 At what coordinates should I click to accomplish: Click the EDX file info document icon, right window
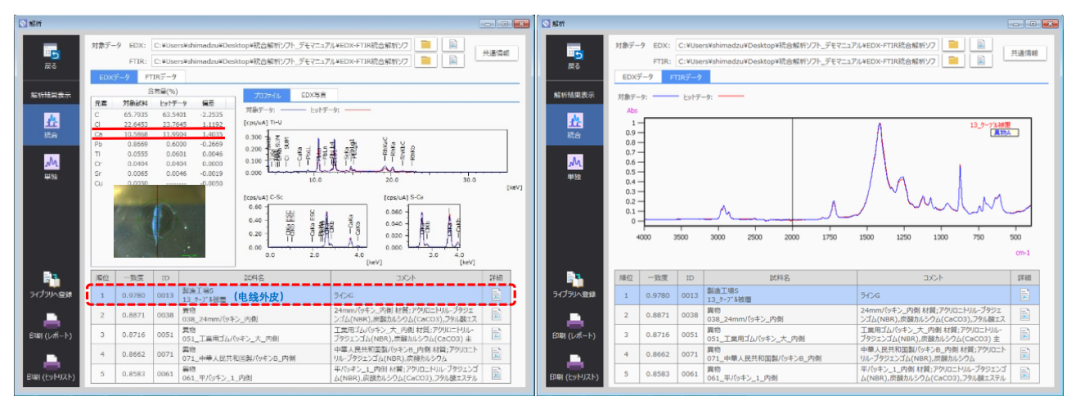[x=981, y=44]
